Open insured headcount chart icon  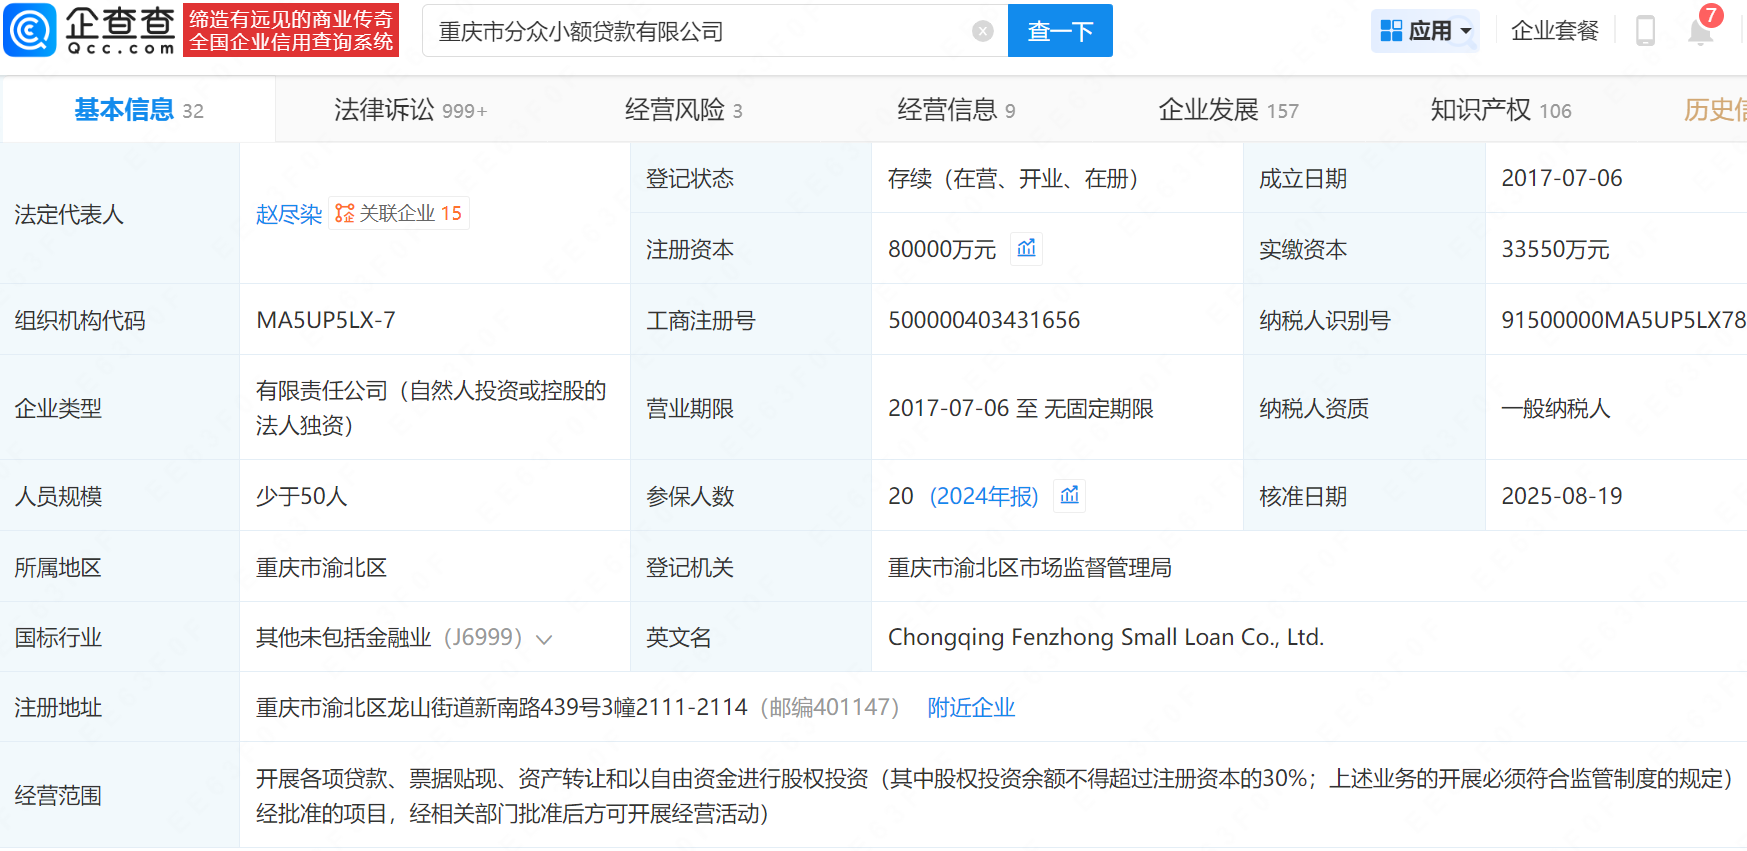pyautogui.click(x=1070, y=495)
